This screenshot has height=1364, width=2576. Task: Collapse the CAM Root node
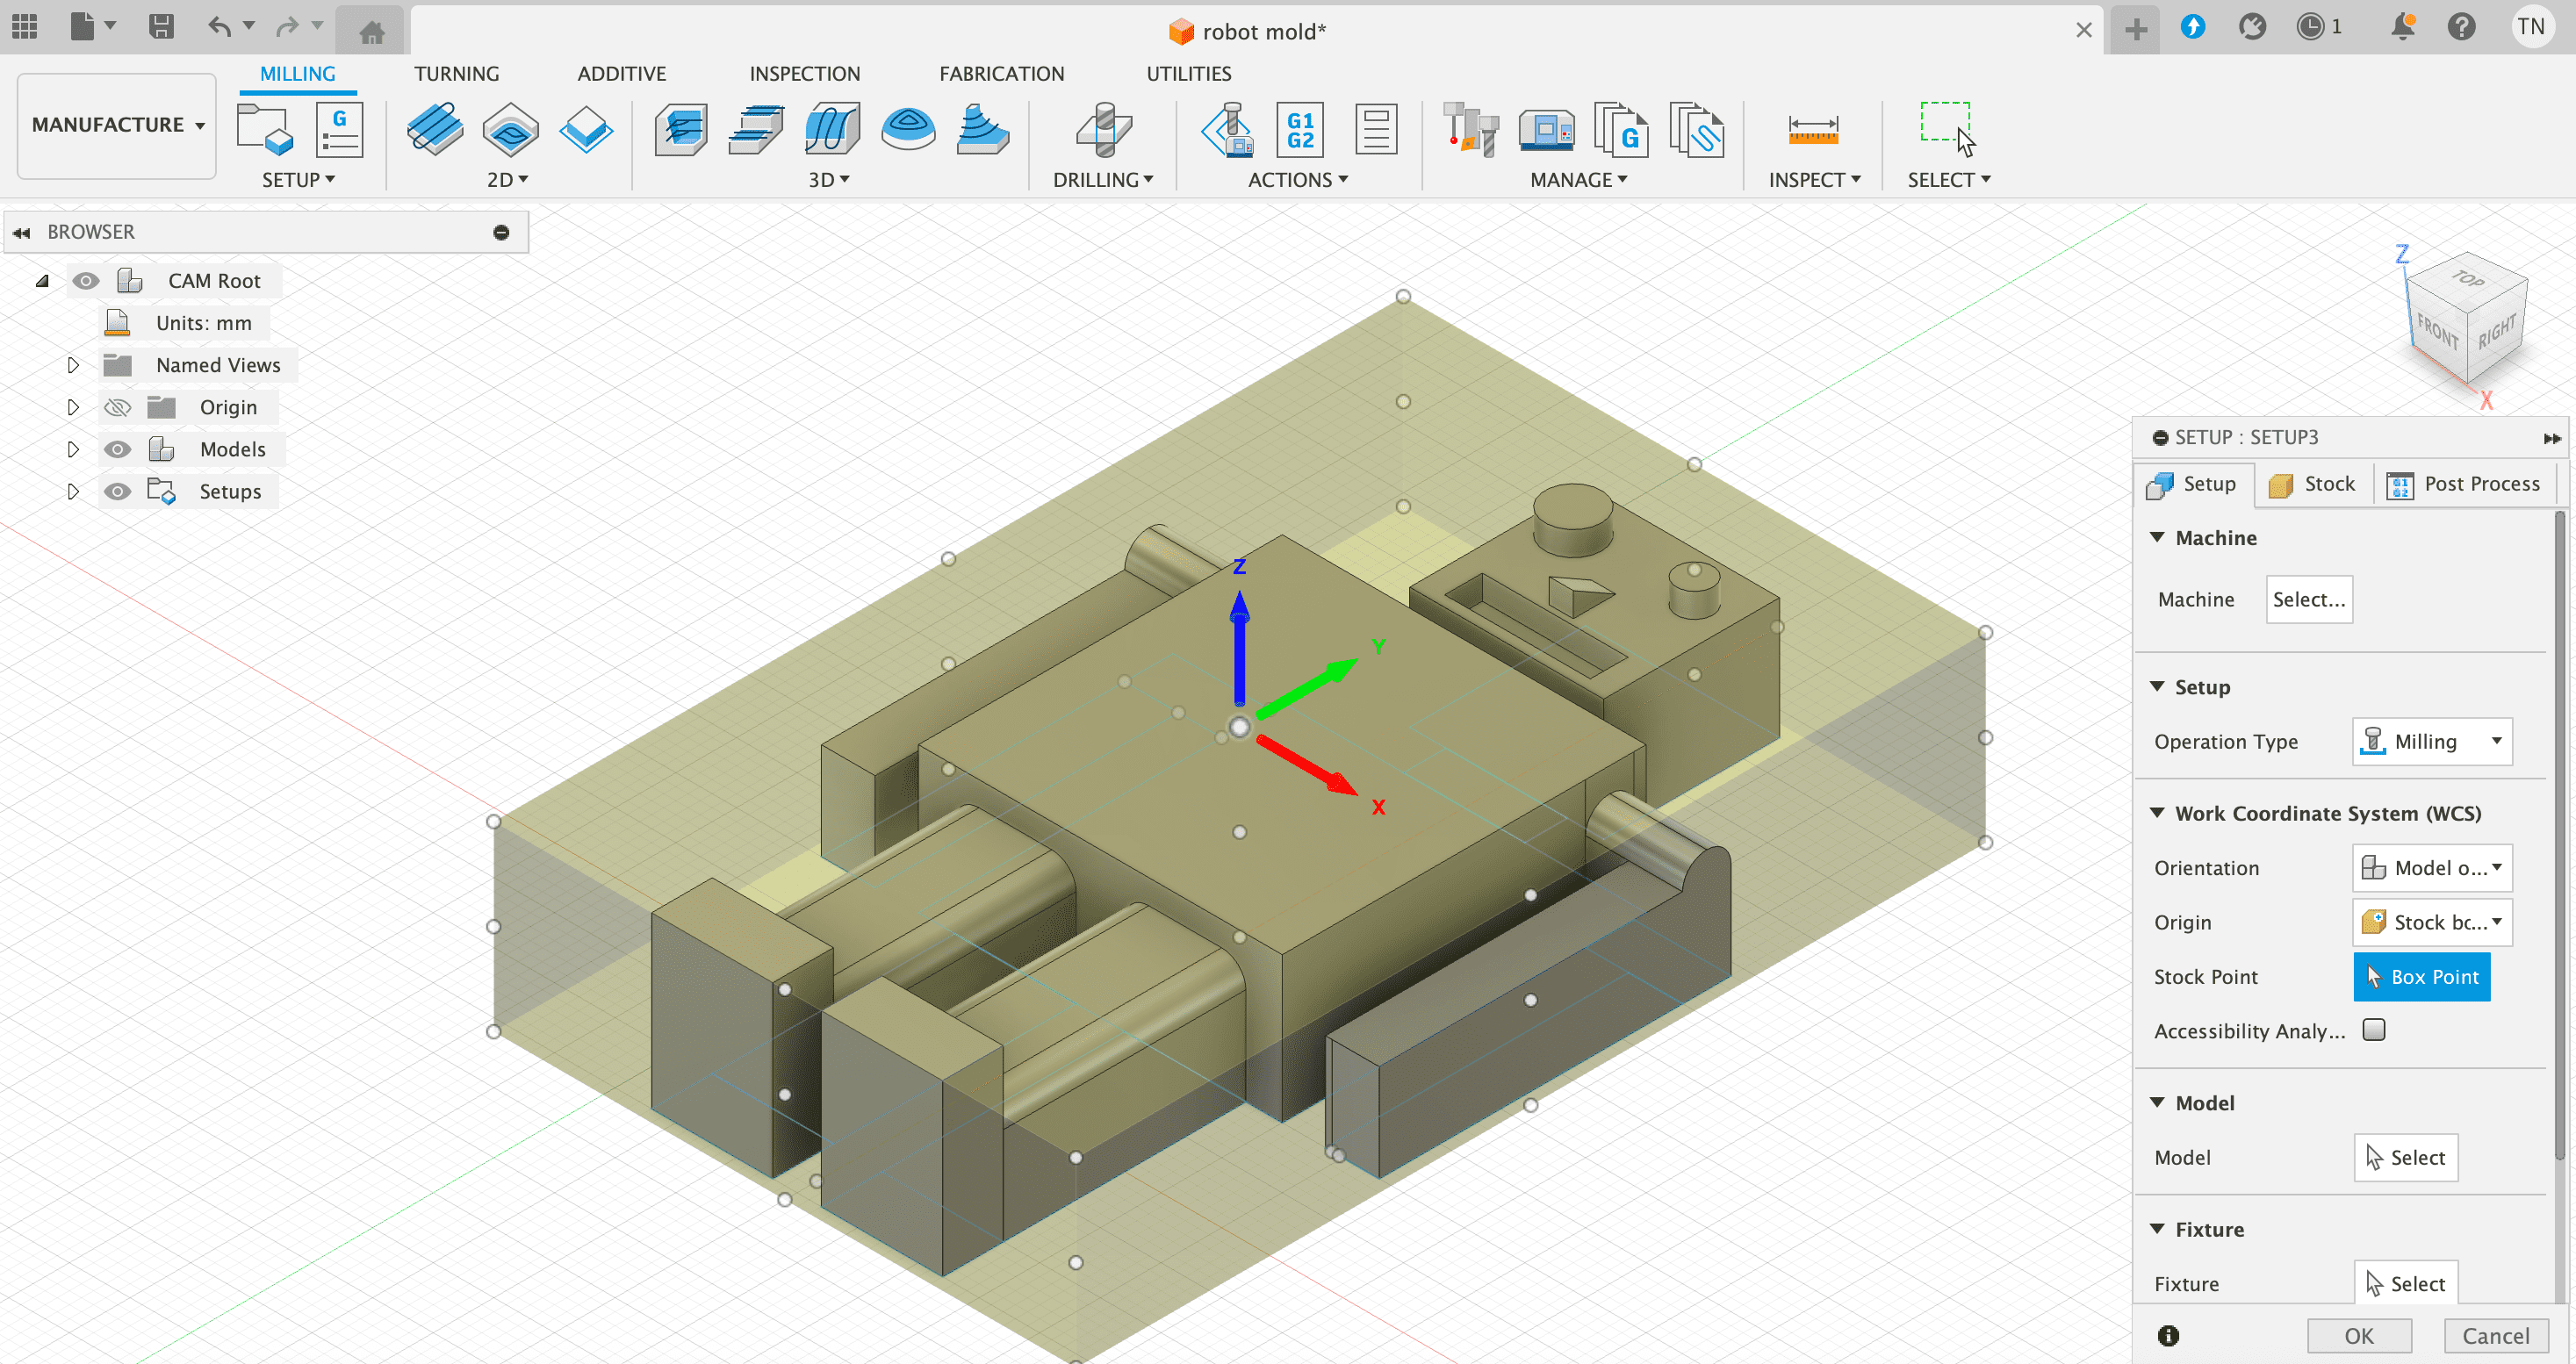point(42,281)
